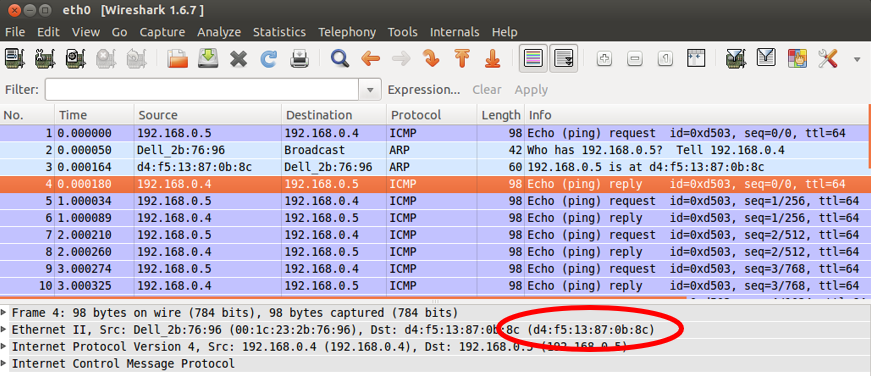Find a packet (magnifier icon)
871x376 pixels.
point(340,58)
